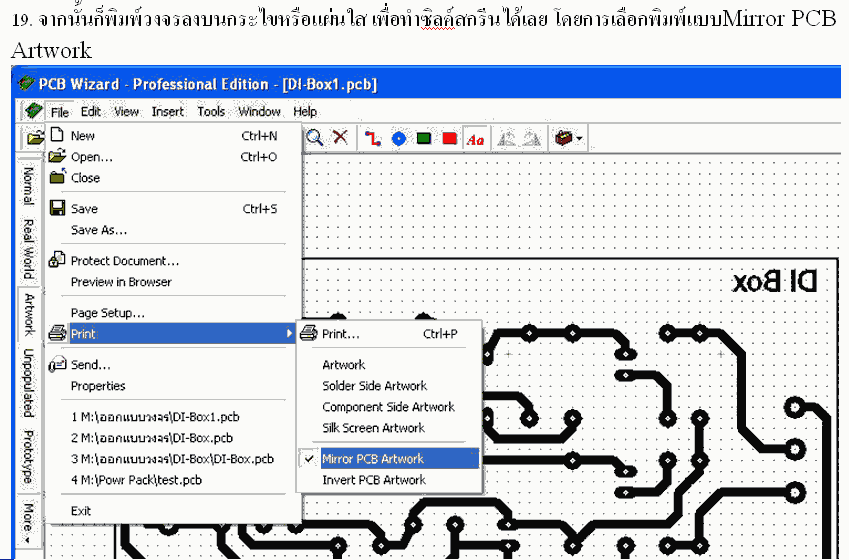
Task: Open the toolbox gallery icon
Action: pyautogui.click(x=564, y=138)
